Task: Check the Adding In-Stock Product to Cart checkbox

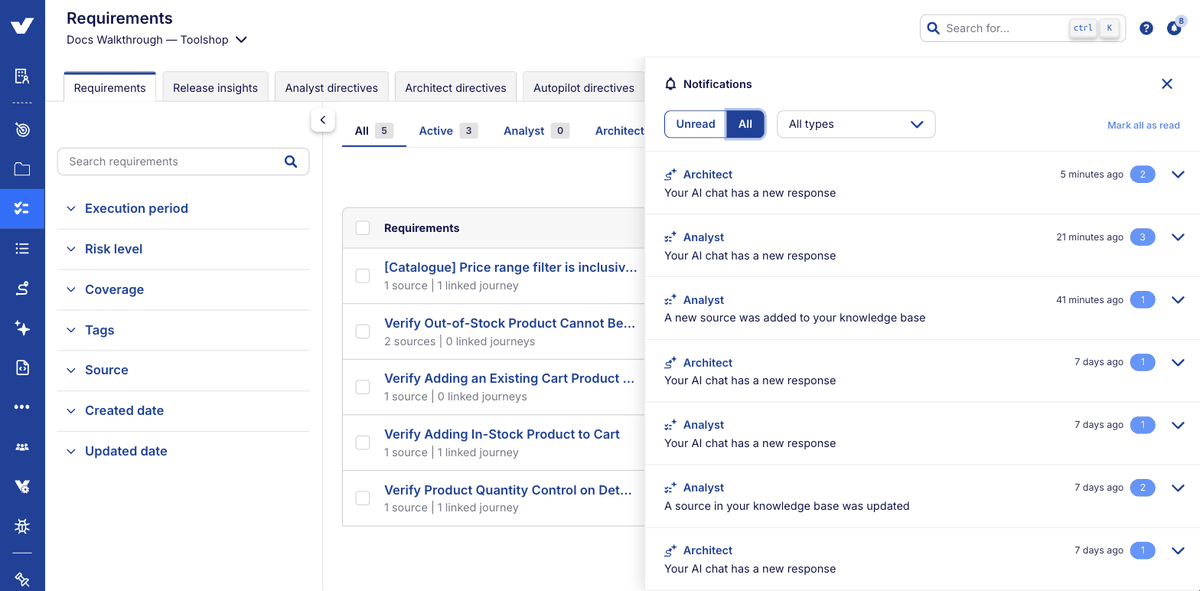Action: (363, 442)
